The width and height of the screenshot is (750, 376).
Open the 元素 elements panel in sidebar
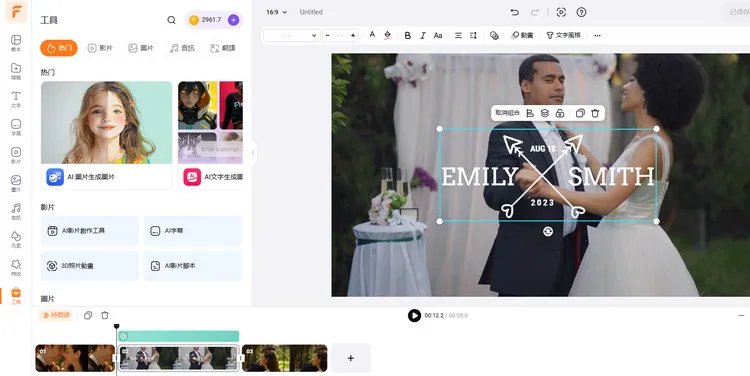click(x=16, y=240)
